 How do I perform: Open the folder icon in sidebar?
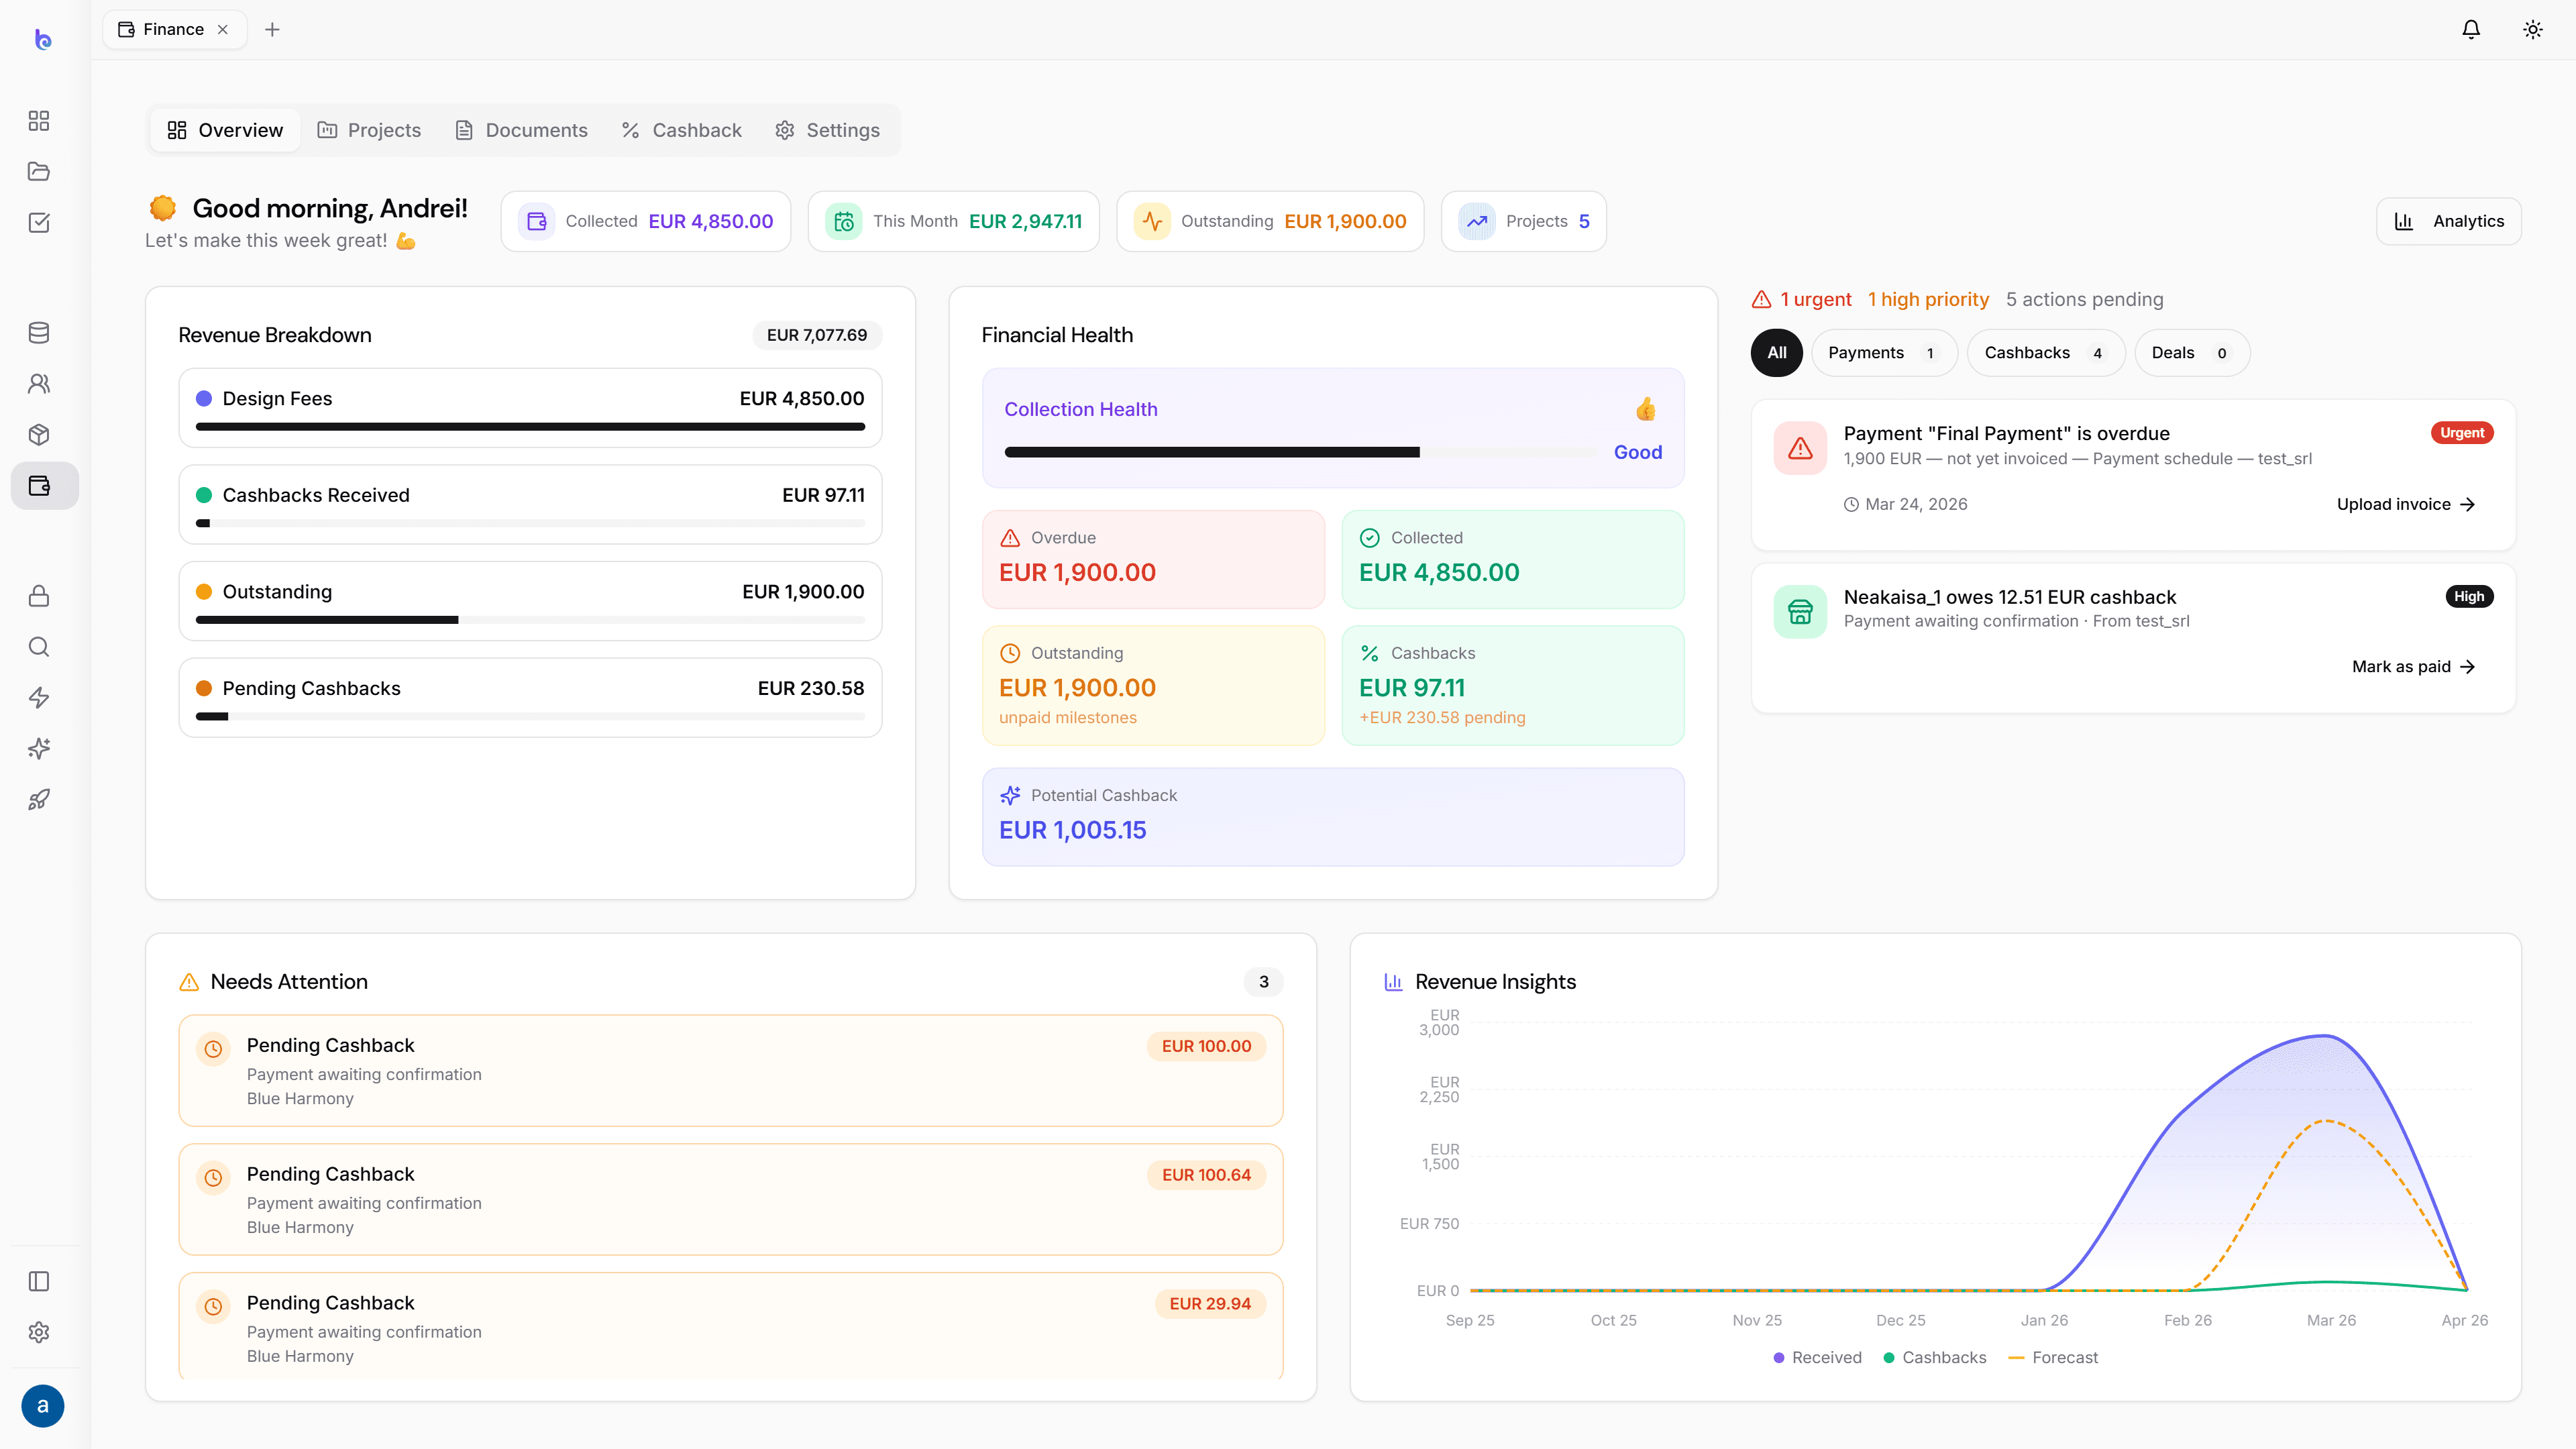coord(39,171)
